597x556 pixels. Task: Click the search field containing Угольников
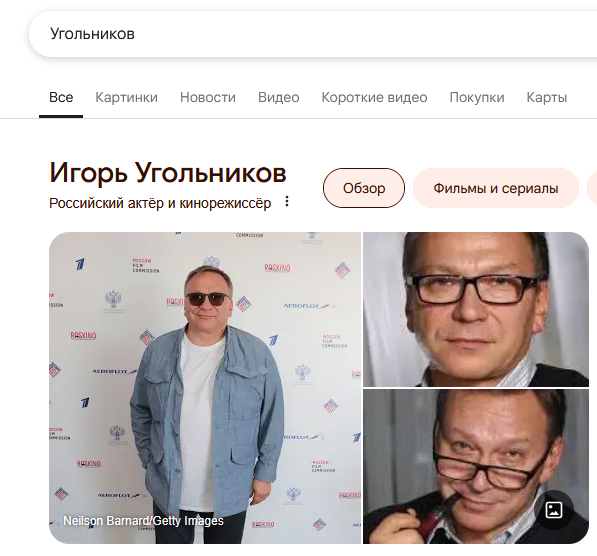click(x=313, y=34)
